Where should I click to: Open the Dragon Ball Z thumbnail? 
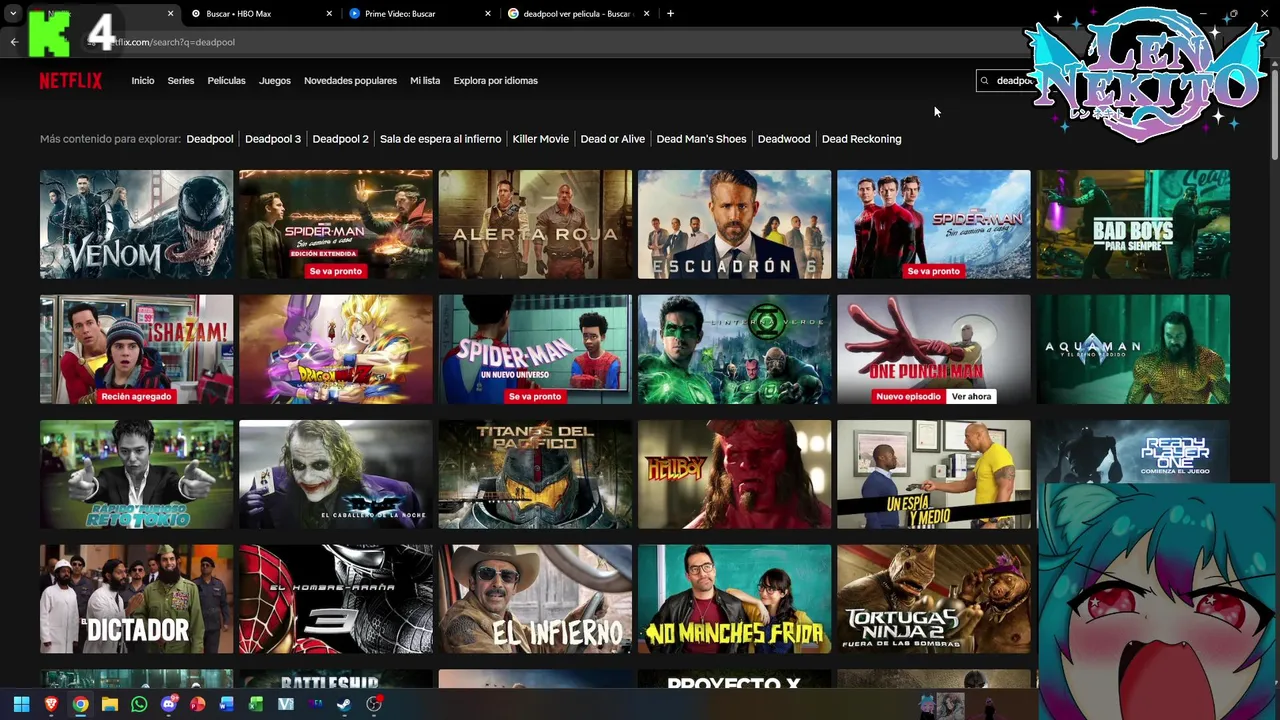[336, 349]
